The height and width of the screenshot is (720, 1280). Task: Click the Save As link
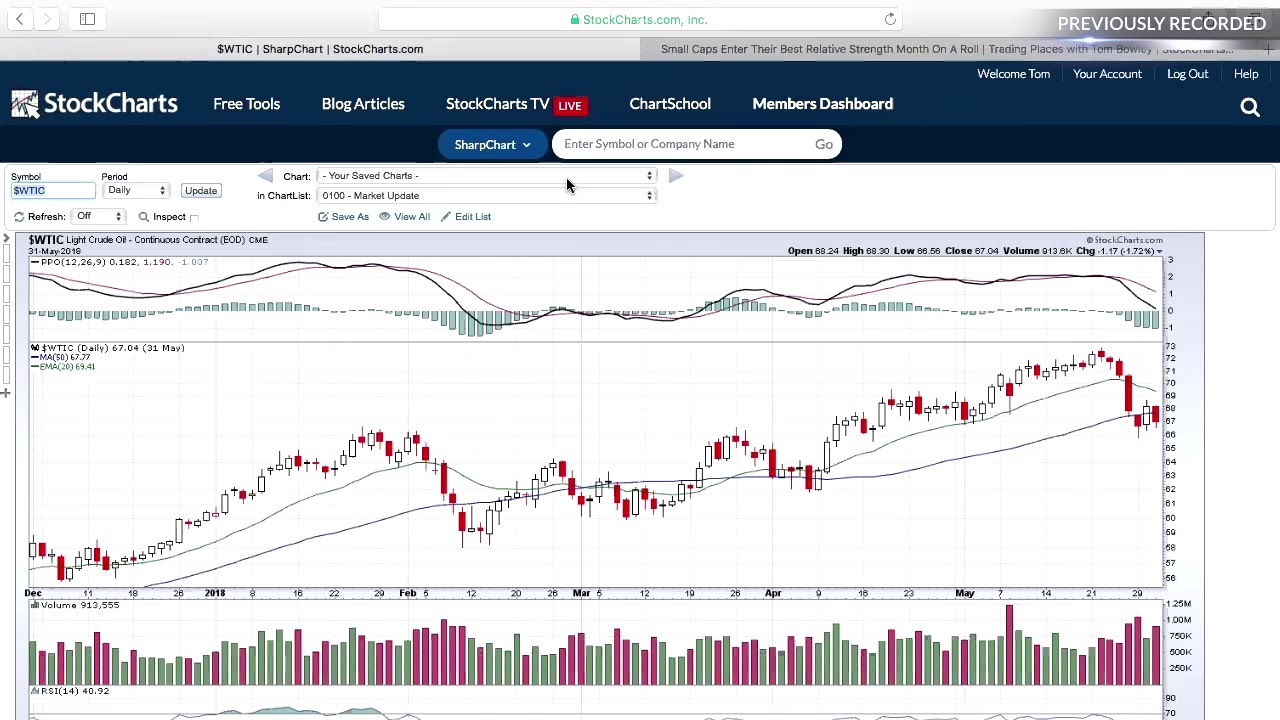[x=350, y=217]
